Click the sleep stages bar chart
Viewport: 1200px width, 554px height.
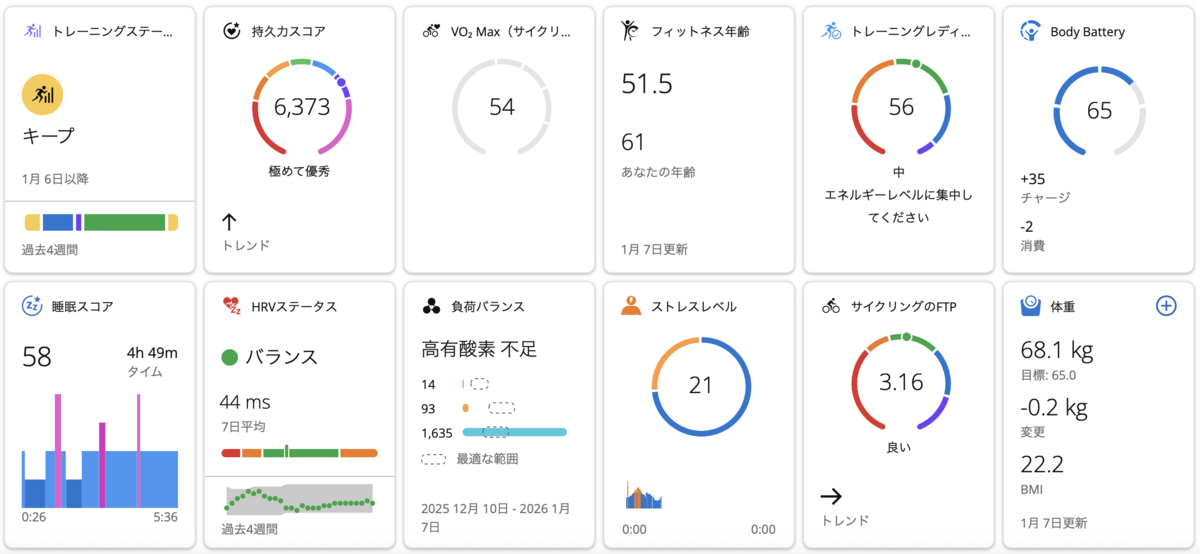100,450
